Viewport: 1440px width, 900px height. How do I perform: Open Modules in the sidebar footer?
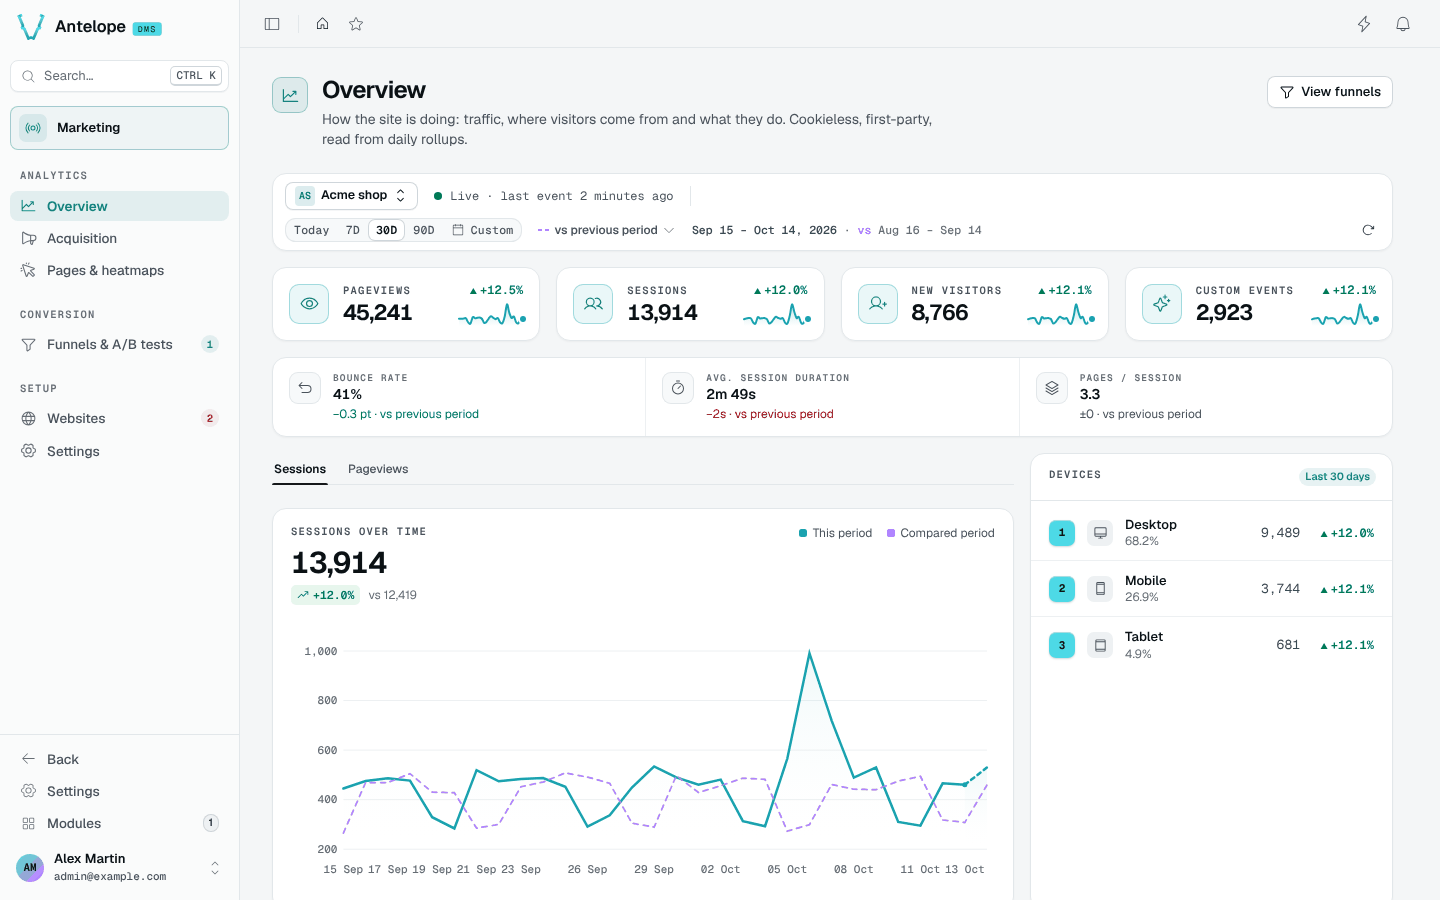[119, 823]
